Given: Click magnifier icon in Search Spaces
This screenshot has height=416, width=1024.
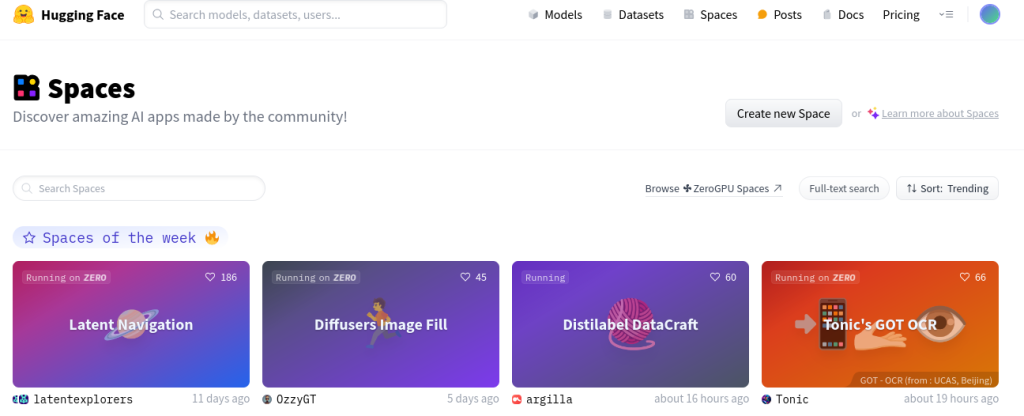Looking at the screenshot, I should (27, 188).
